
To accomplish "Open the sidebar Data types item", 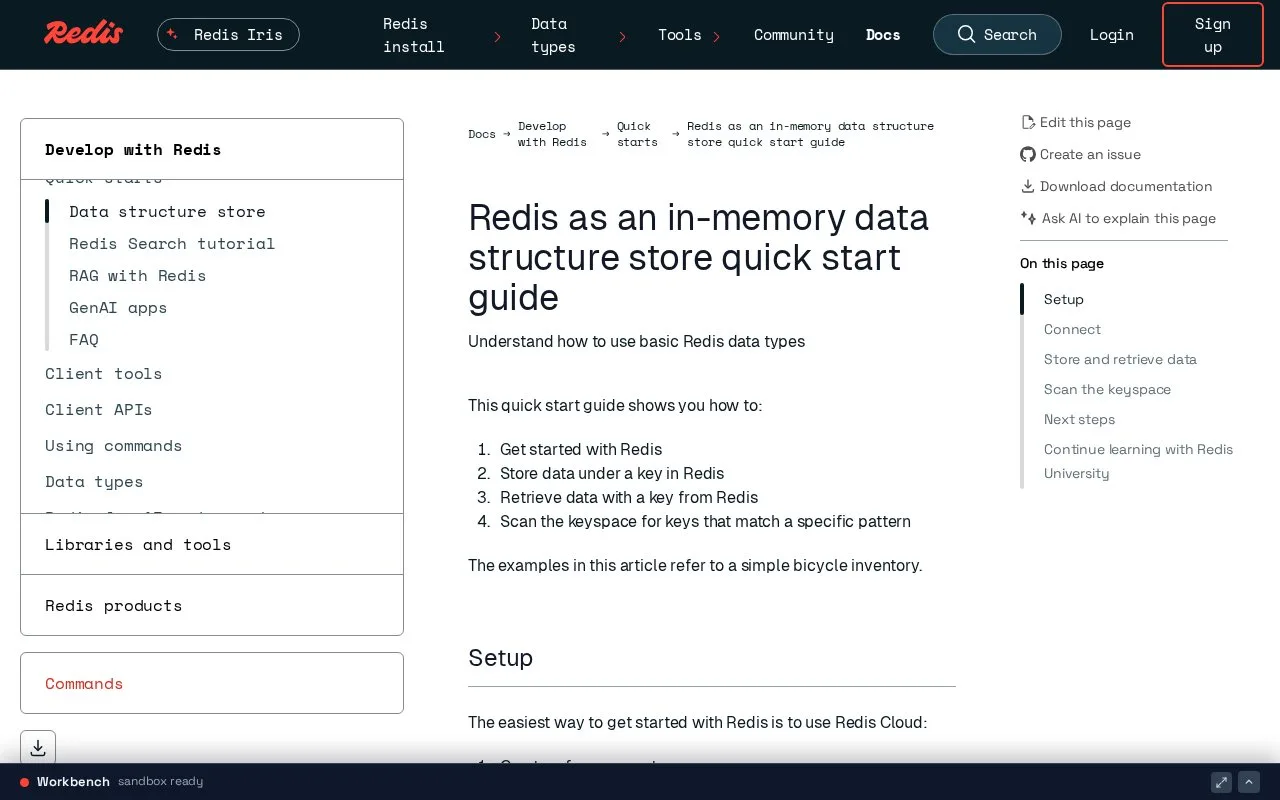I will click(94, 481).
